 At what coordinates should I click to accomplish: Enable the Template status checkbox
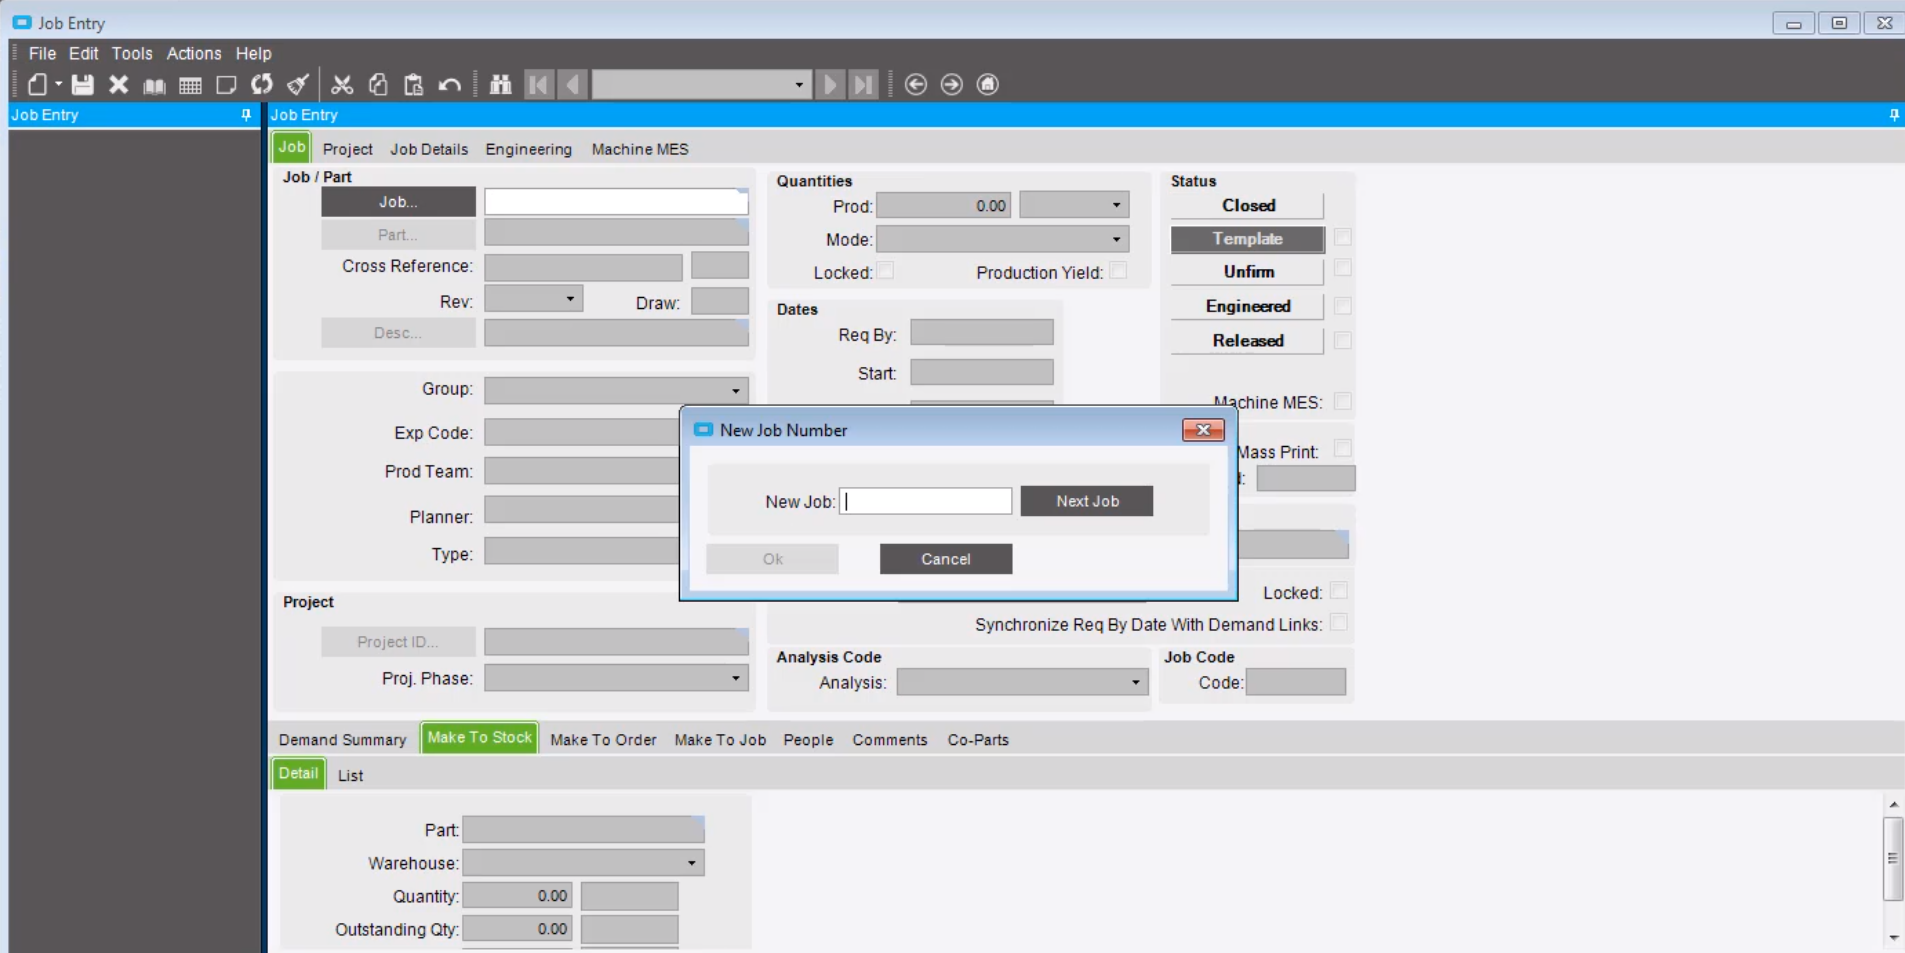point(1344,238)
